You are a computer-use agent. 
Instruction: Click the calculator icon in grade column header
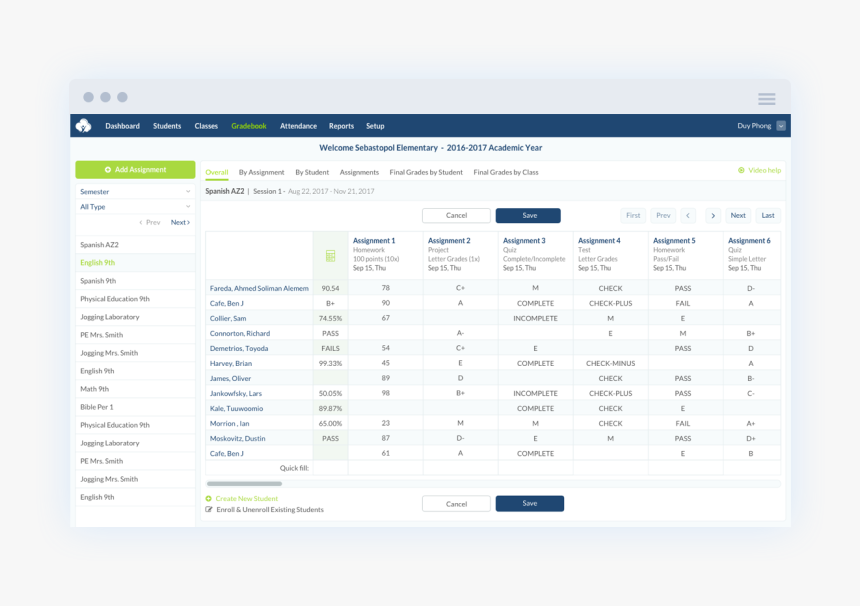coord(330,256)
